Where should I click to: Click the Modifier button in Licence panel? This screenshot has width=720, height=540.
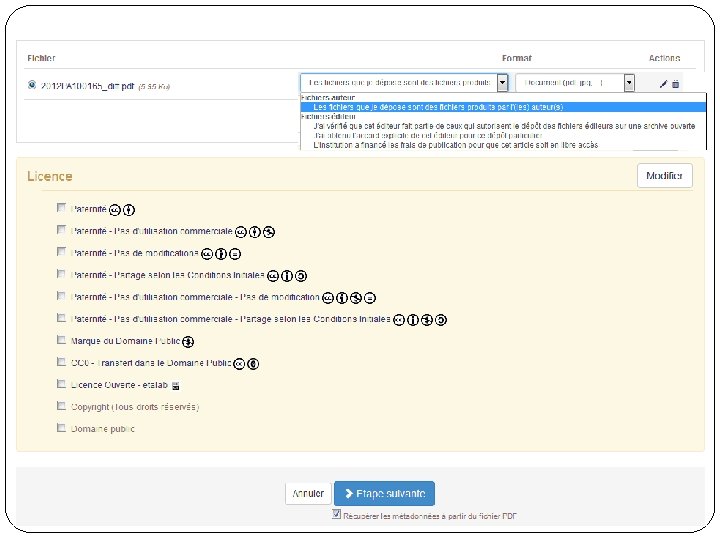coord(664,175)
